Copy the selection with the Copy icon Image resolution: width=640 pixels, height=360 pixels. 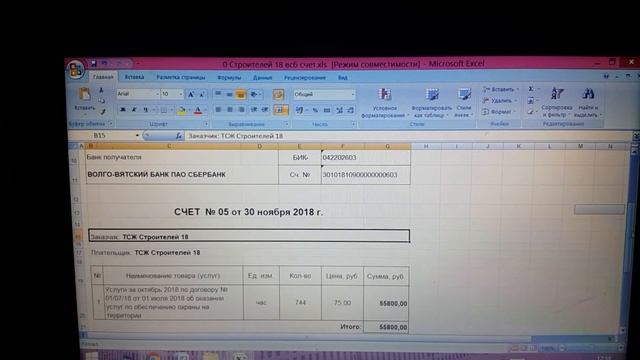(x=102, y=100)
